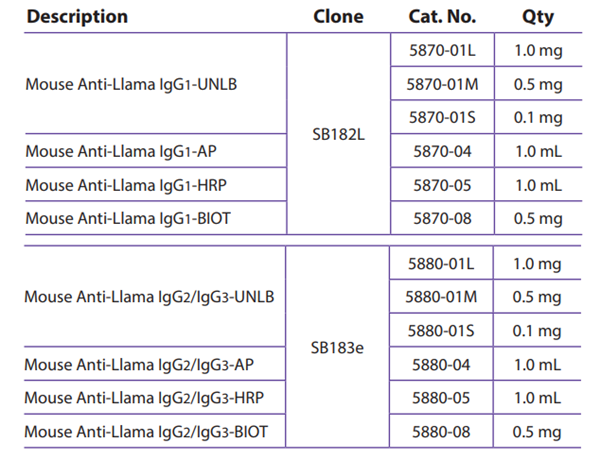Select catalog number 5870-01M
This screenshot has height=459, width=600.
[x=441, y=83]
